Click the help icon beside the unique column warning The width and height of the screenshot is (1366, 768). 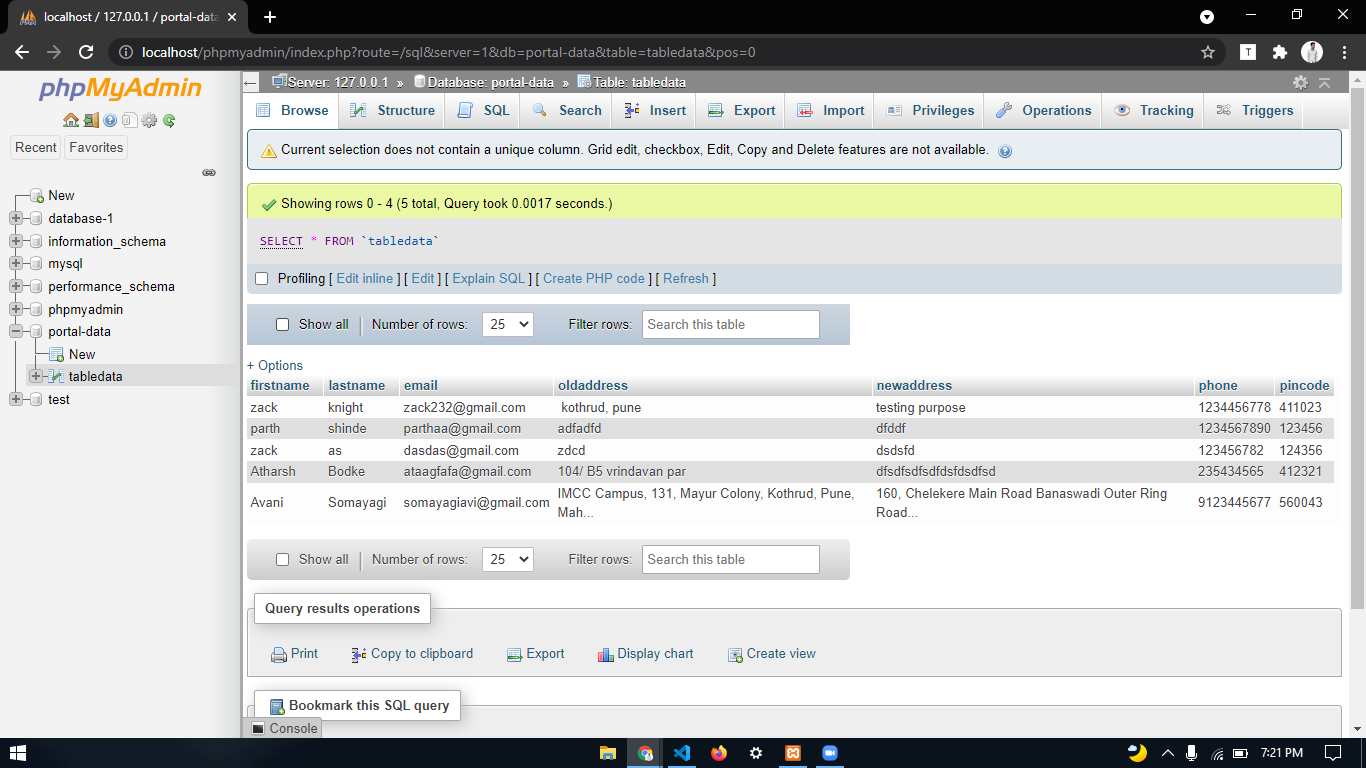click(1005, 151)
